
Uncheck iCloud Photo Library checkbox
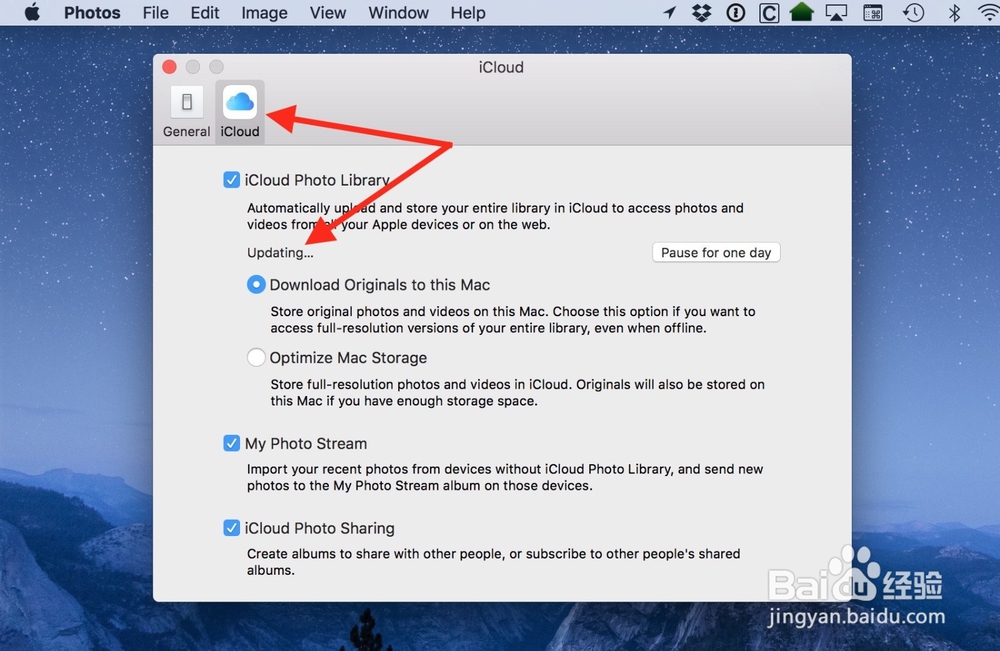coord(232,180)
